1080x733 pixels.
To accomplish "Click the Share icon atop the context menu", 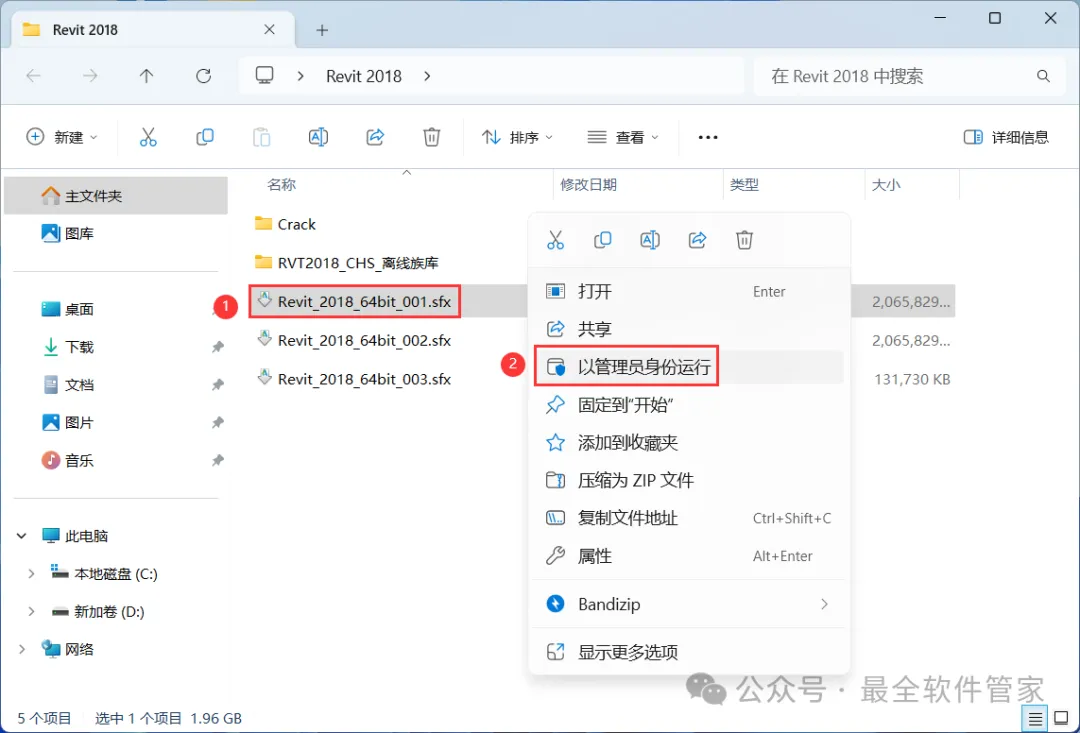I will point(697,240).
